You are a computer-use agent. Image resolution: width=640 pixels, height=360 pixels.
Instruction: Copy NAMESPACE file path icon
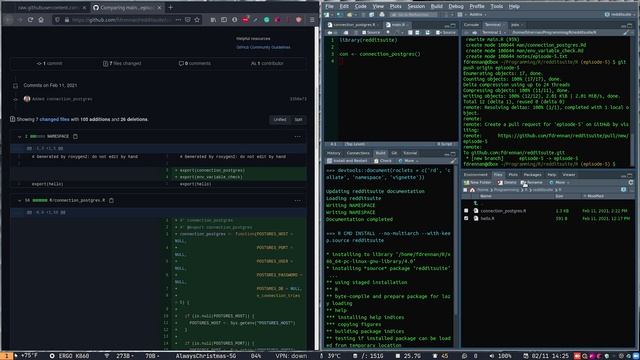click(76, 136)
